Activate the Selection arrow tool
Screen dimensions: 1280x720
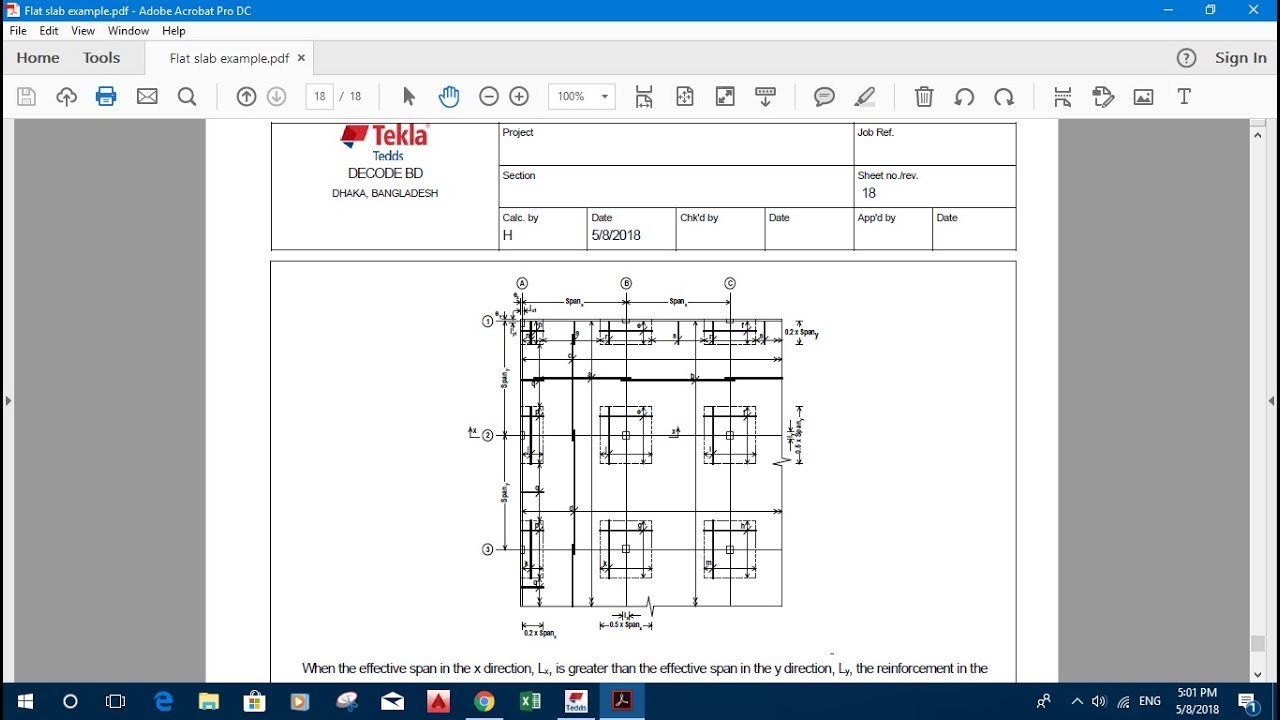click(409, 96)
